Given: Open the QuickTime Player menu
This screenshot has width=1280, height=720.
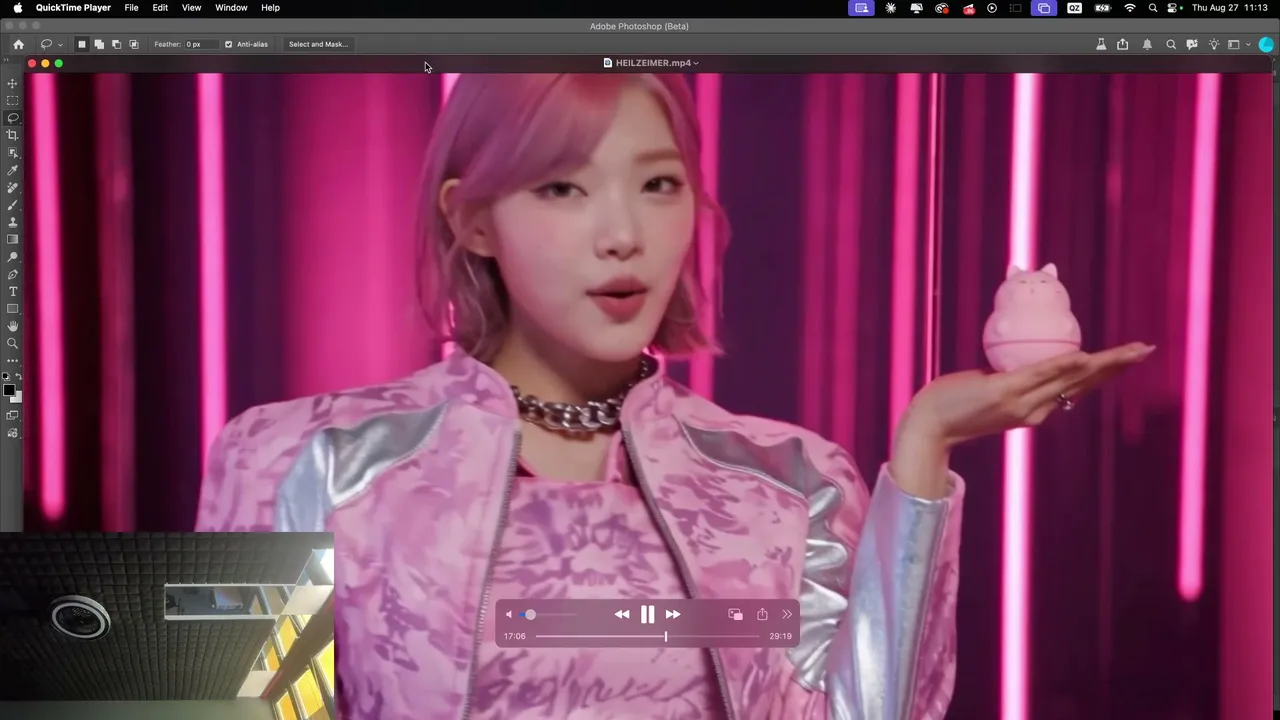Looking at the screenshot, I should click(73, 8).
